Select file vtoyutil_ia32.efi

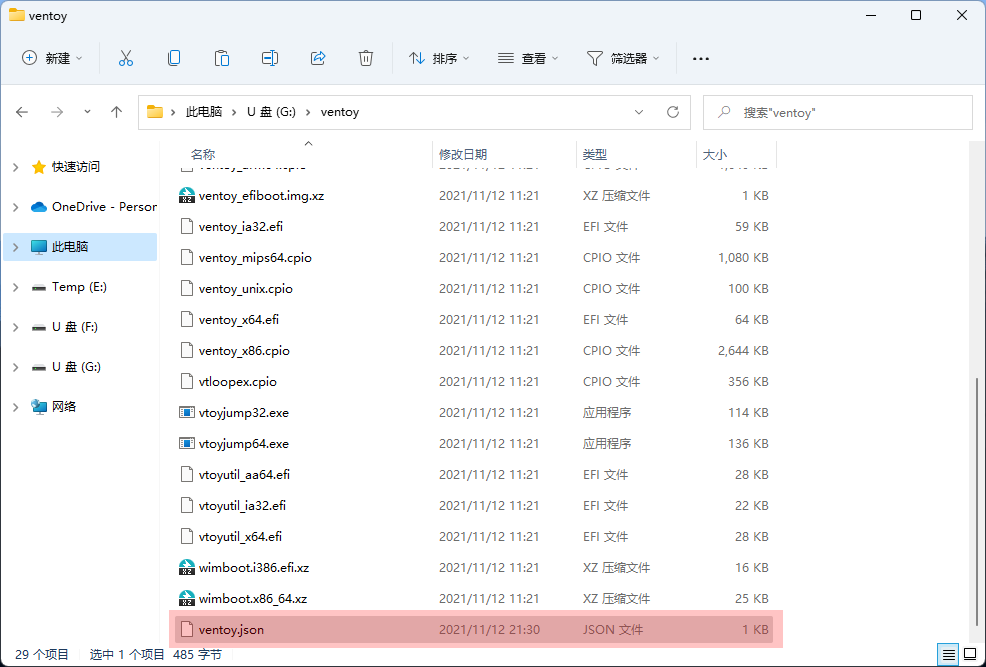(472, 505)
